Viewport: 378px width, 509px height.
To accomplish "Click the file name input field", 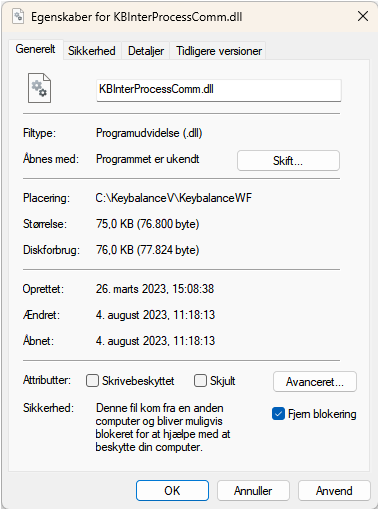I will tap(219, 90).
